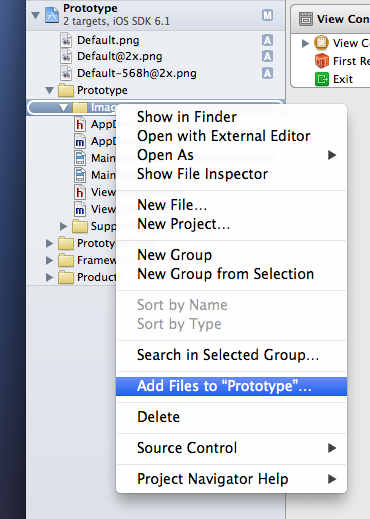Click the A badge beside Default-568h@2x.png
370x519 pixels.
pos(267,73)
